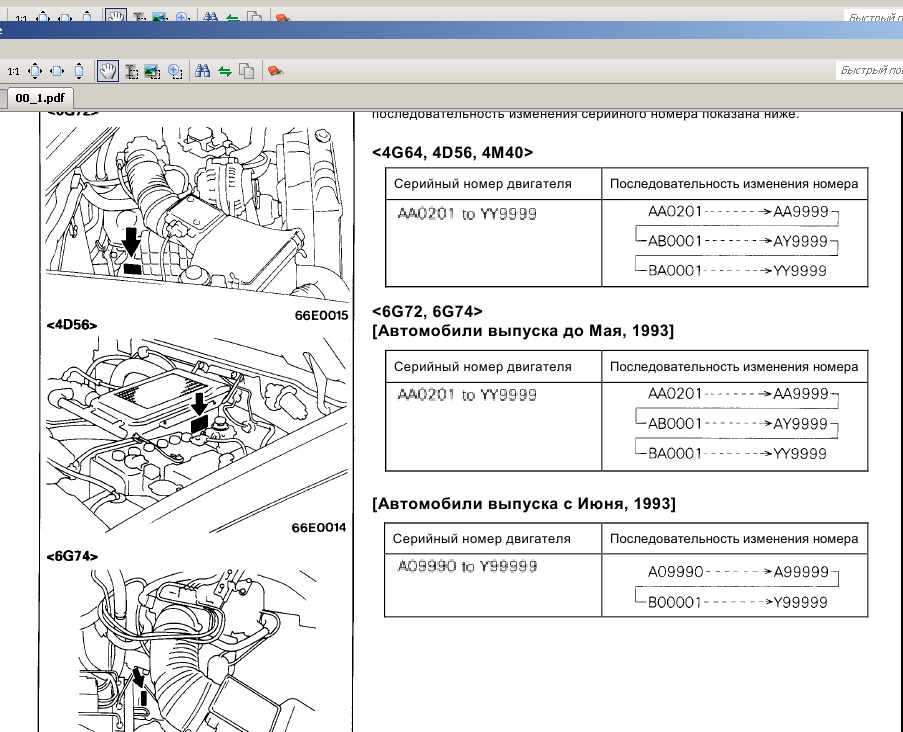This screenshot has width=903, height=732.
Task: Click the green double-arrow icon
Action: coord(225,71)
